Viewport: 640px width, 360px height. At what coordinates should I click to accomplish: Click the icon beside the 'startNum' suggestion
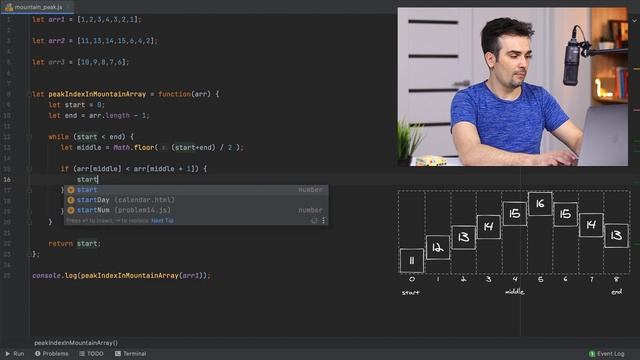(71, 210)
